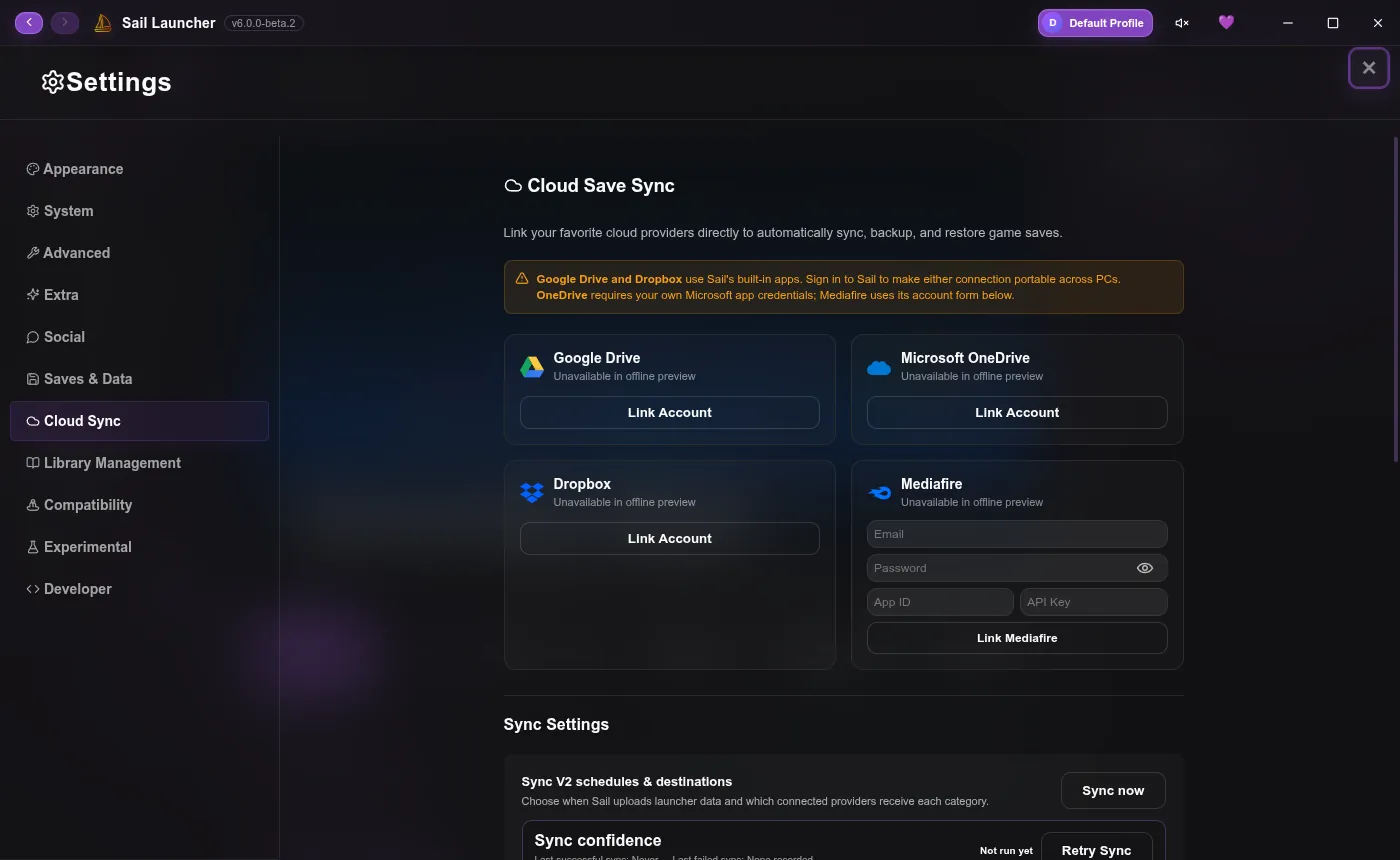Focus the API Key field
Screen dimensions: 1400x860
pyautogui.click(x=1094, y=602)
